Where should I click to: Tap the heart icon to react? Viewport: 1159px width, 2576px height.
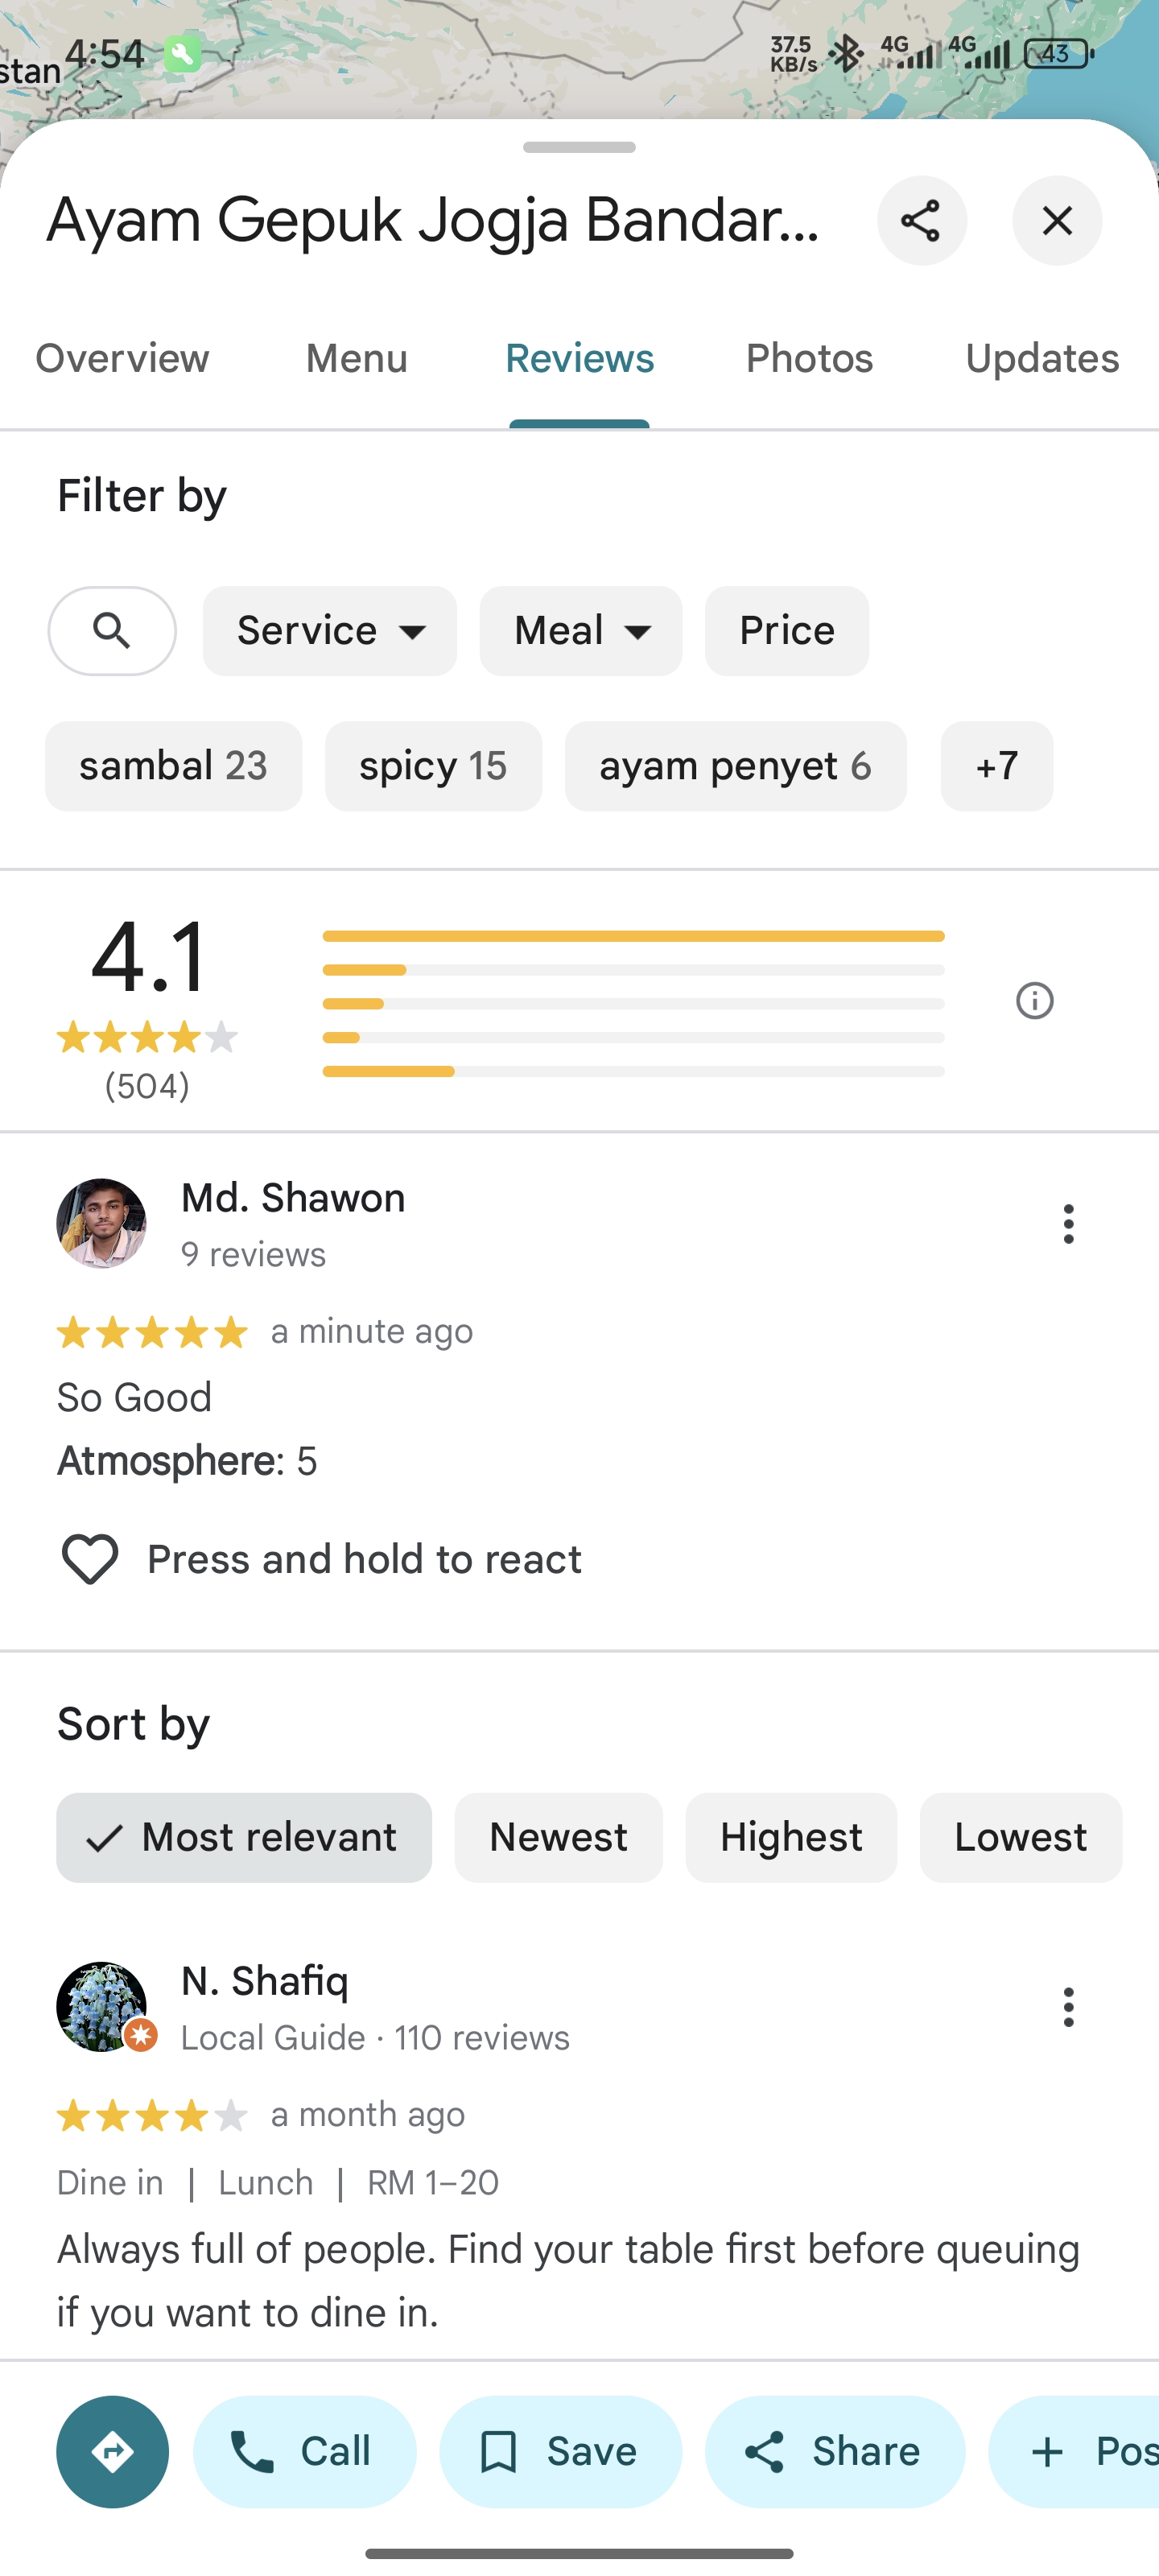pos(90,1559)
